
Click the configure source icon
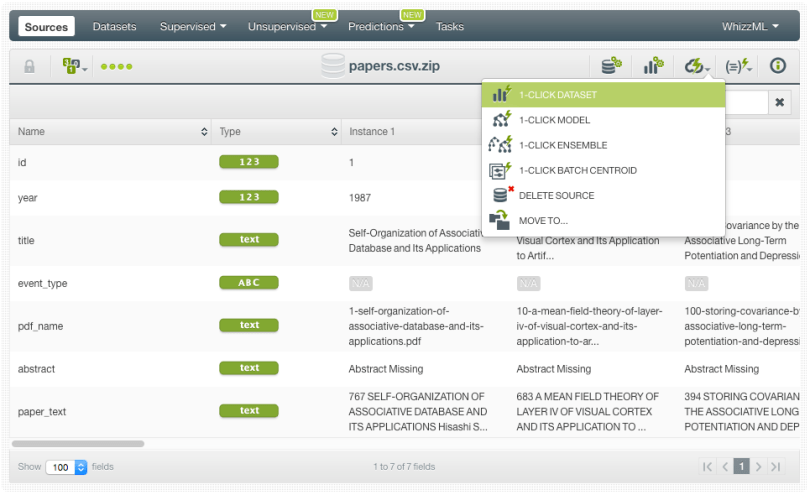click(610, 66)
